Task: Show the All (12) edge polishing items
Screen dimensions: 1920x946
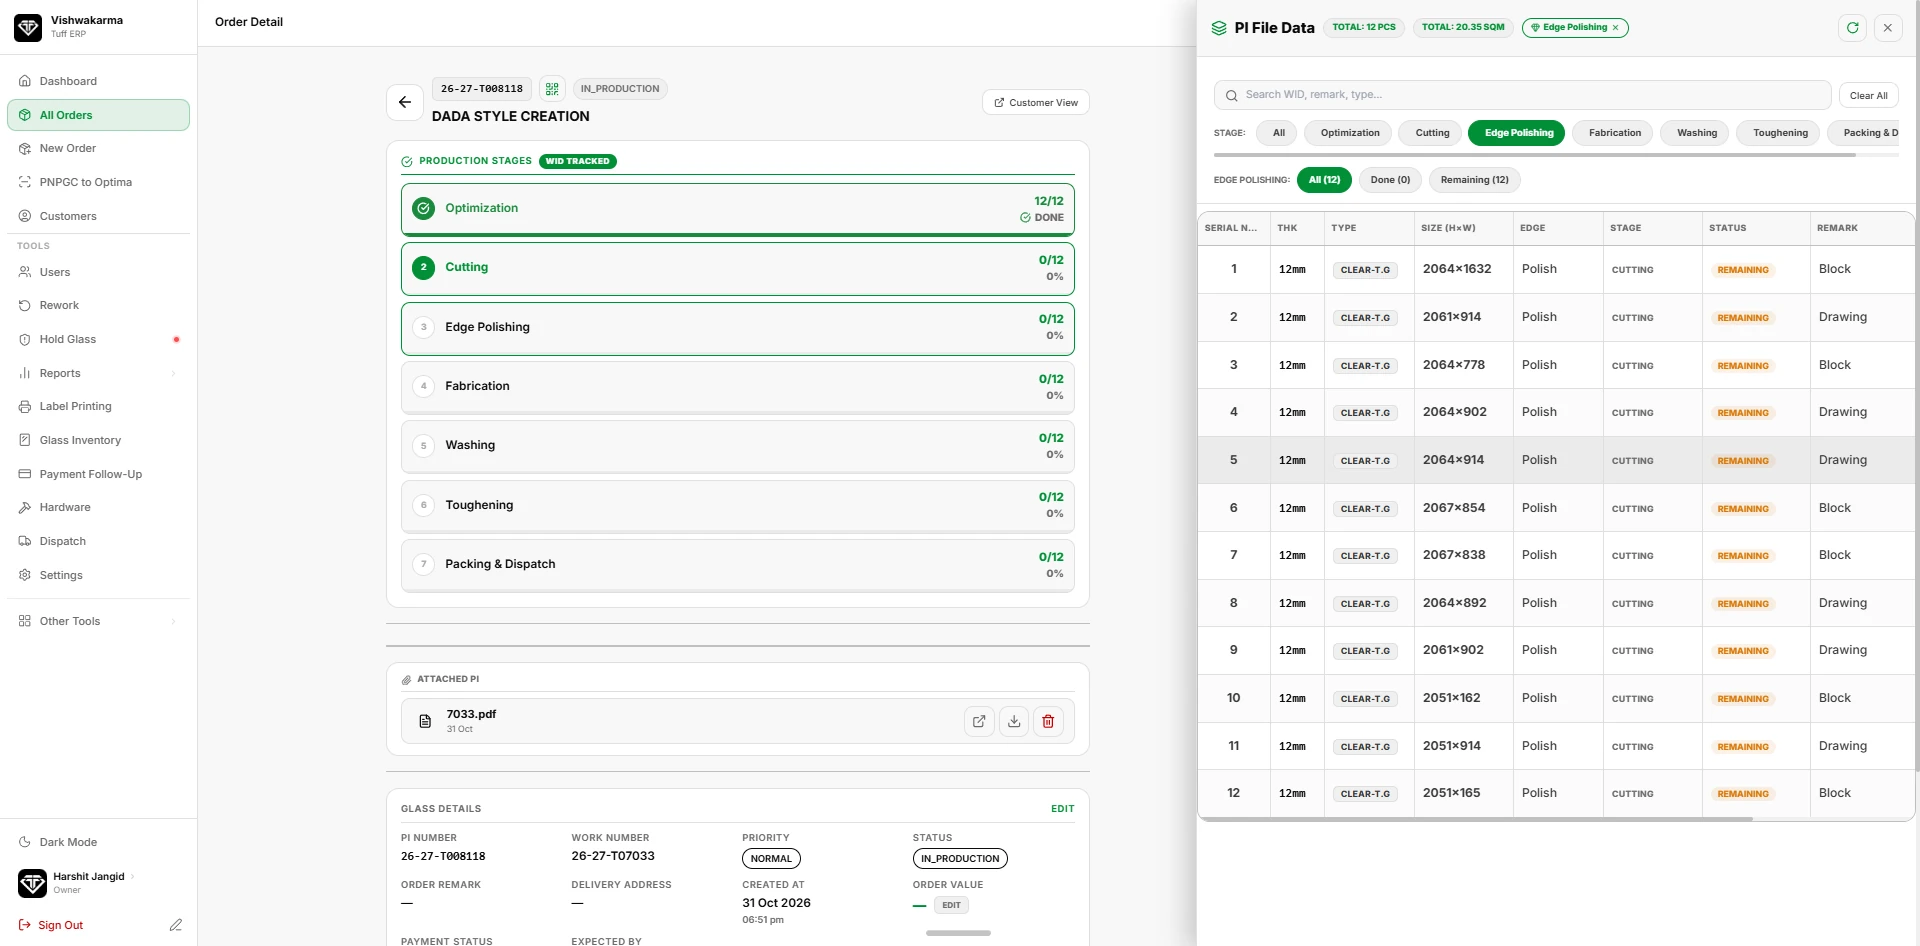Action: (1324, 180)
